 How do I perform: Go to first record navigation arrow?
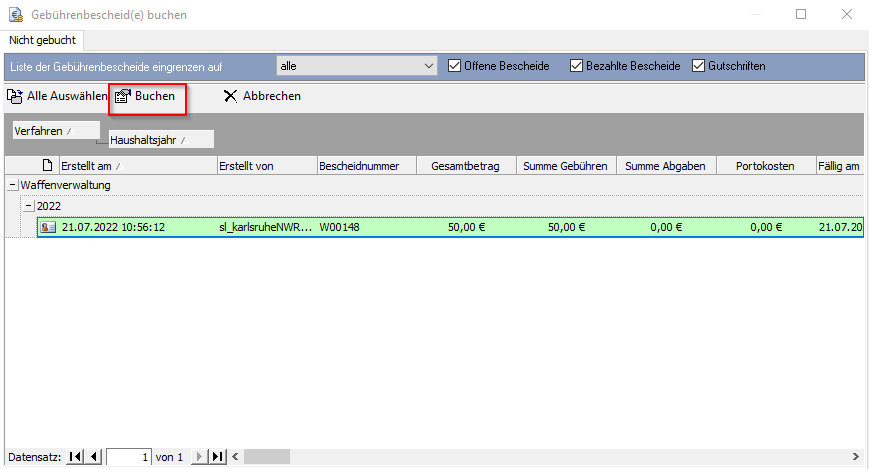(x=76, y=457)
